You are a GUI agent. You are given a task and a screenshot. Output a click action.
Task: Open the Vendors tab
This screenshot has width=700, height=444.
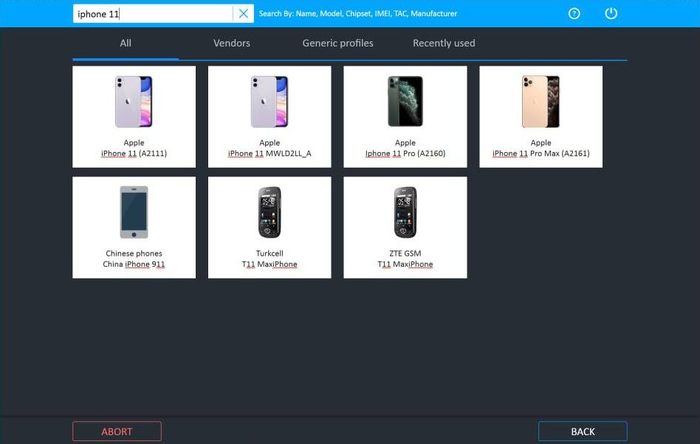[231, 43]
